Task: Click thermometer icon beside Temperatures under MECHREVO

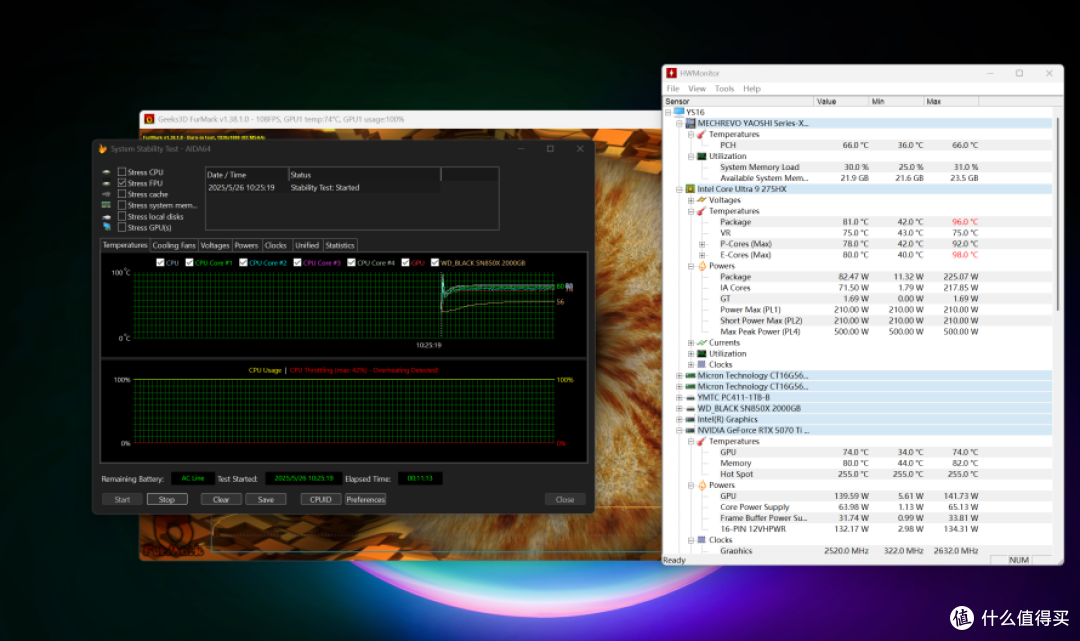Action: coord(702,134)
